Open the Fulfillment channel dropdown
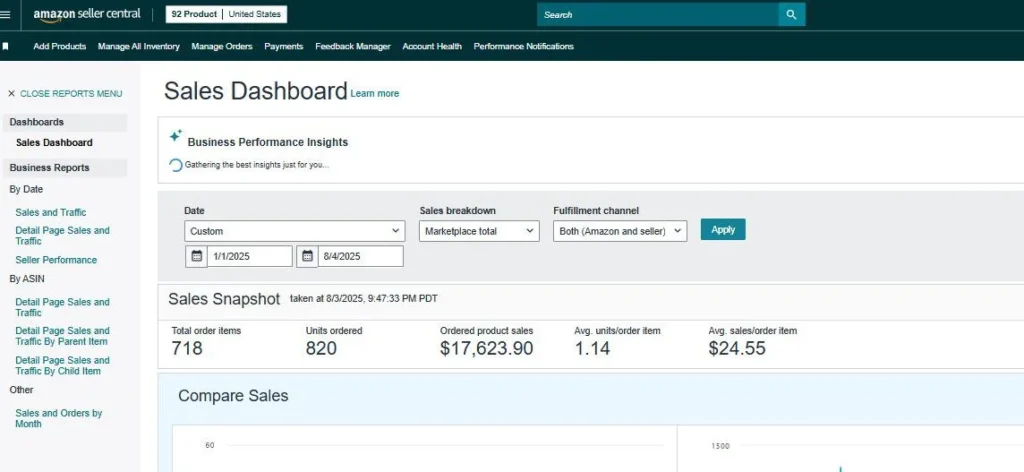The height and width of the screenshot is (472, 1024). [x=620, y=231]
